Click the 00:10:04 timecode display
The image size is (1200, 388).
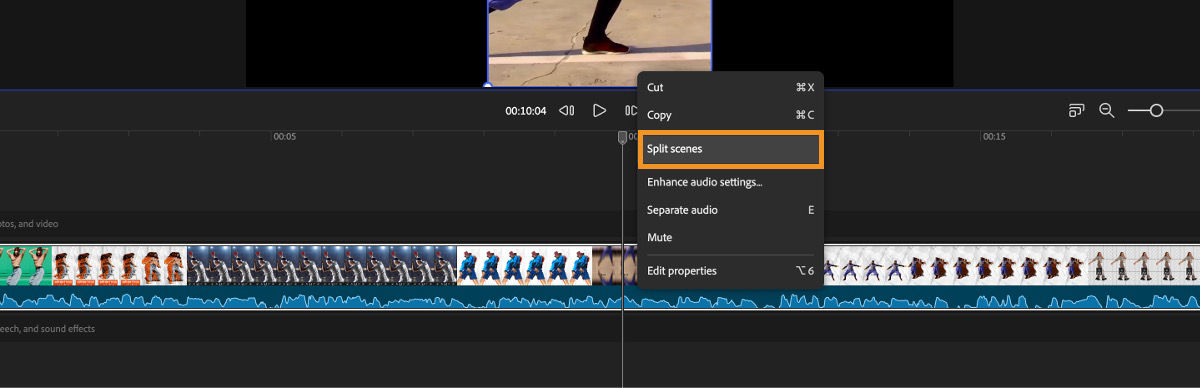click(526, 111)
